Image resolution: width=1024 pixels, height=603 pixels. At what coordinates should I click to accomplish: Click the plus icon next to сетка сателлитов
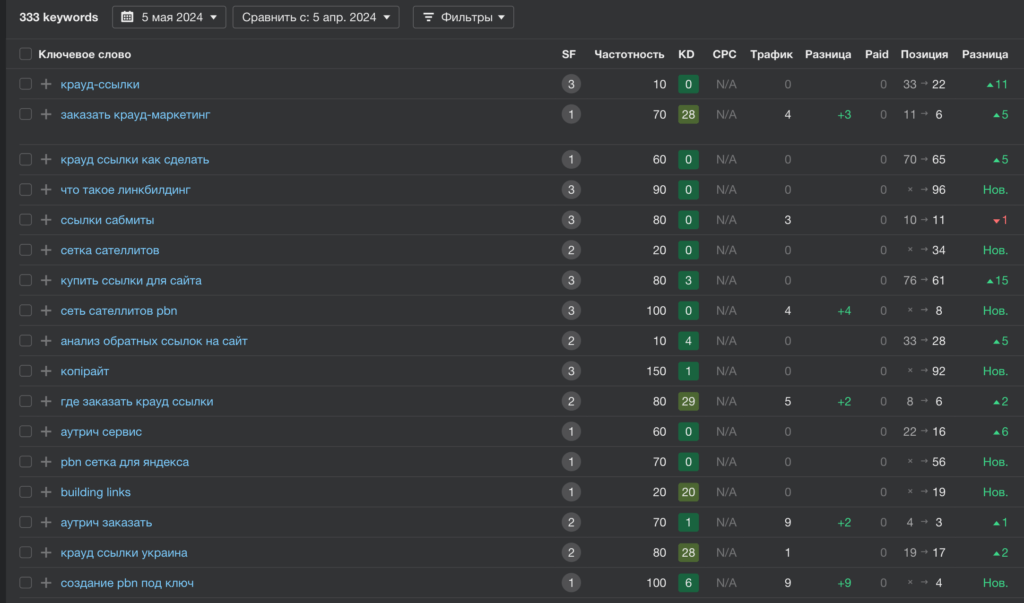click(45, 250)
